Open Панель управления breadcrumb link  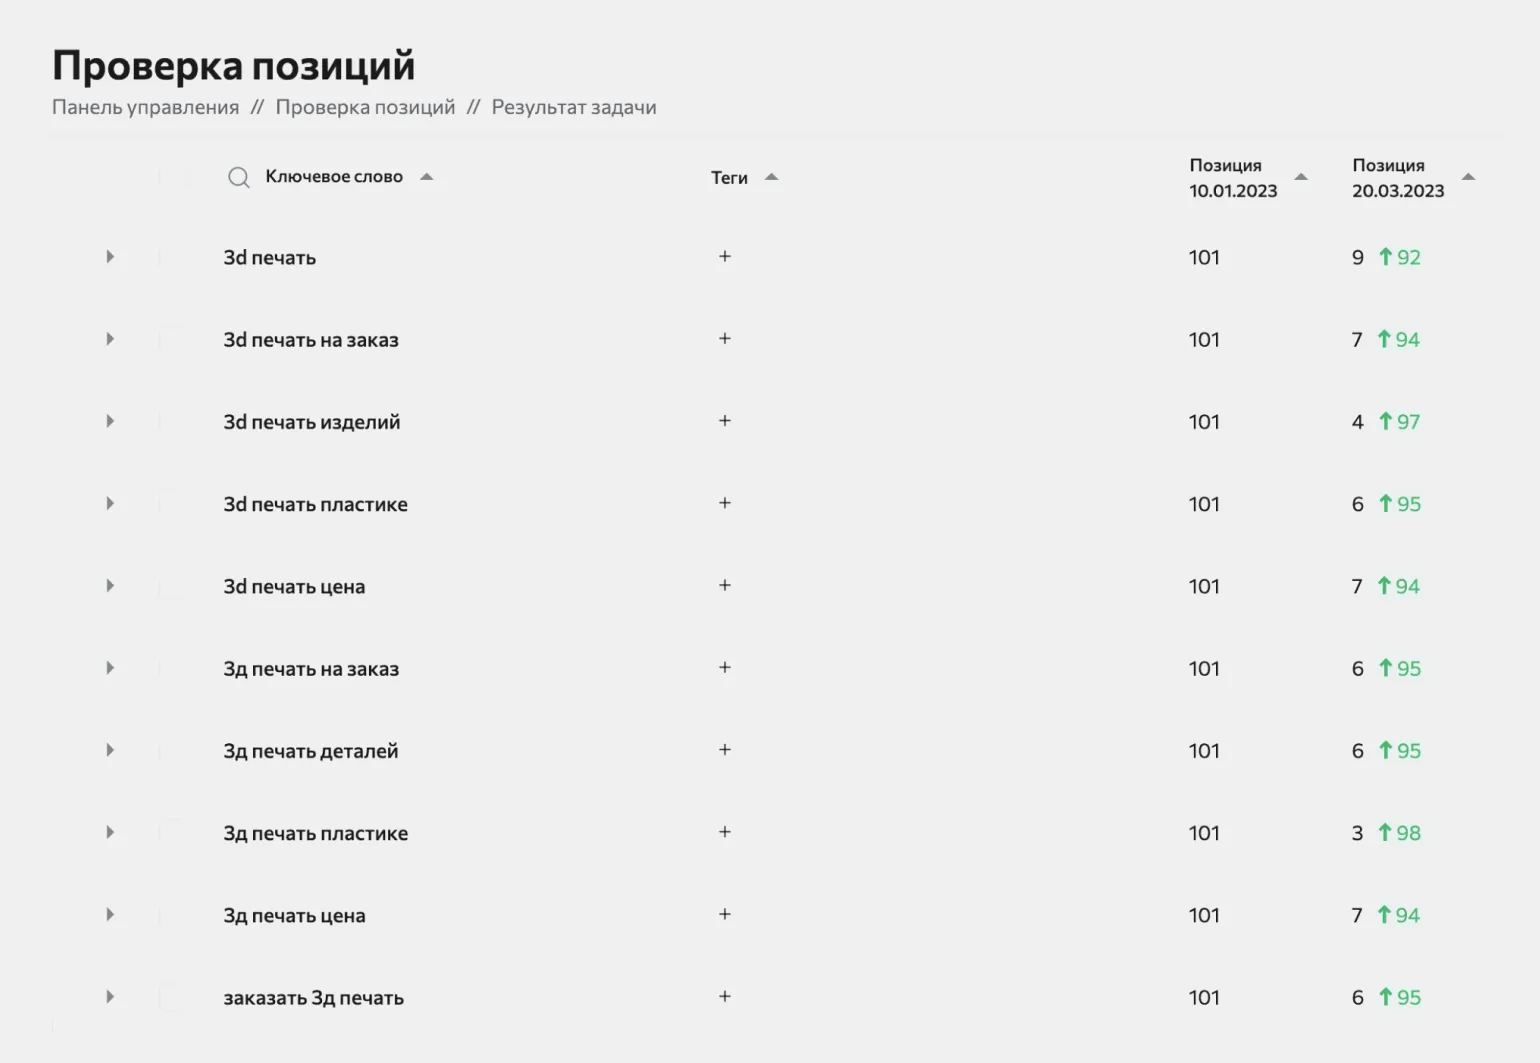pos(145,107)
